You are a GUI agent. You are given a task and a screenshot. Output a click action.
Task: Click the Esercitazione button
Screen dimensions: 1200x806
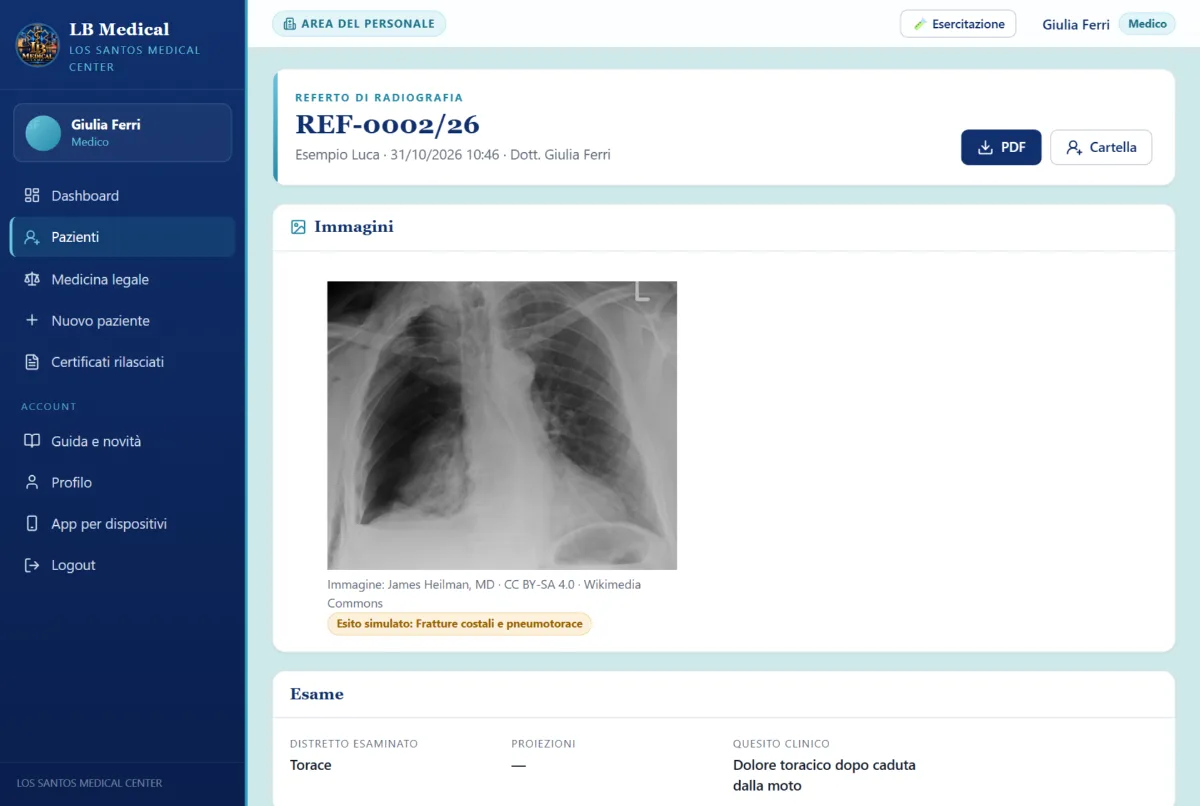coord(958,24)
